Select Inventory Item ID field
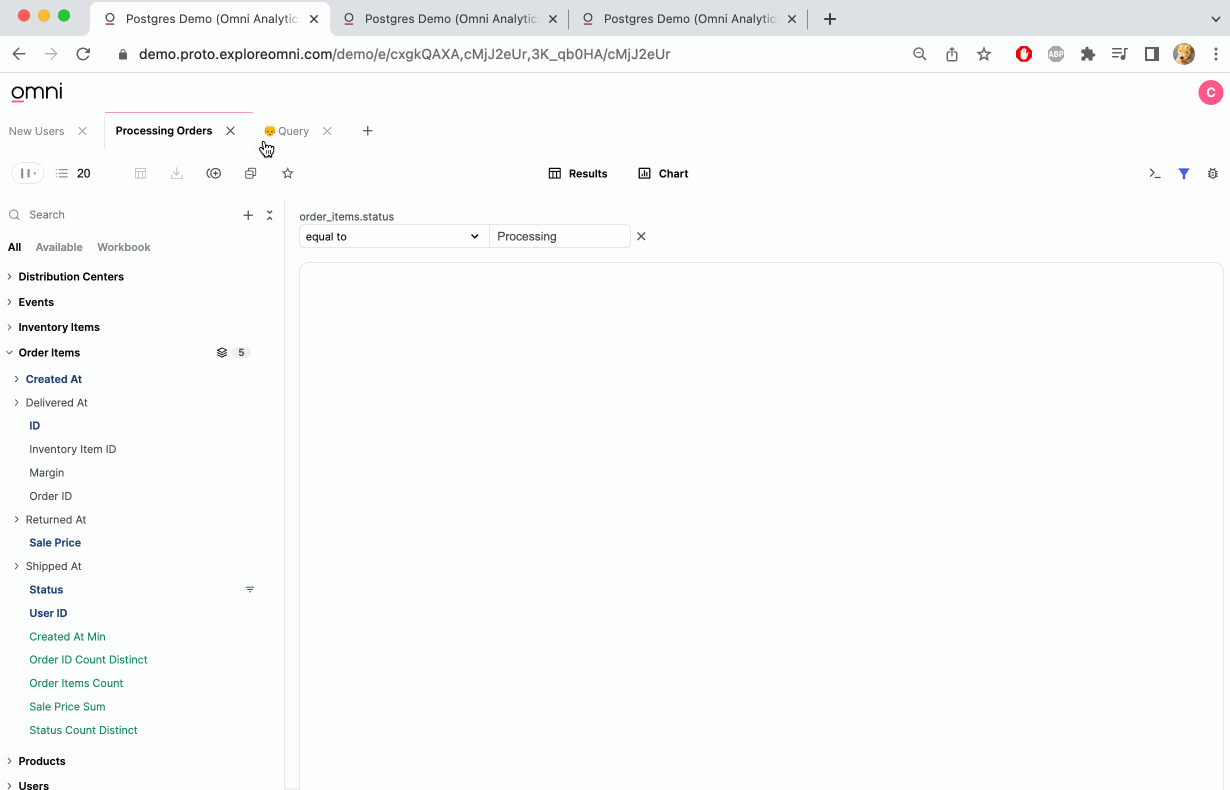Screen dimensions: 1230x790 click(x=73, y=449)
